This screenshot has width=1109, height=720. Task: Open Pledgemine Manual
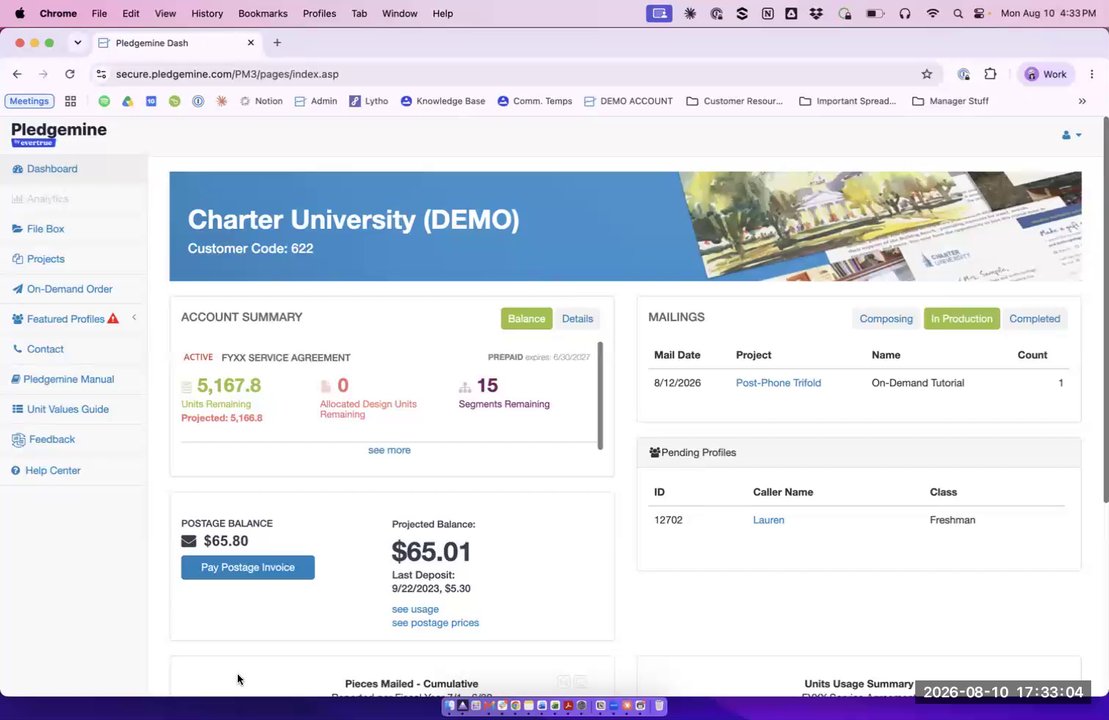click(62, 379)
